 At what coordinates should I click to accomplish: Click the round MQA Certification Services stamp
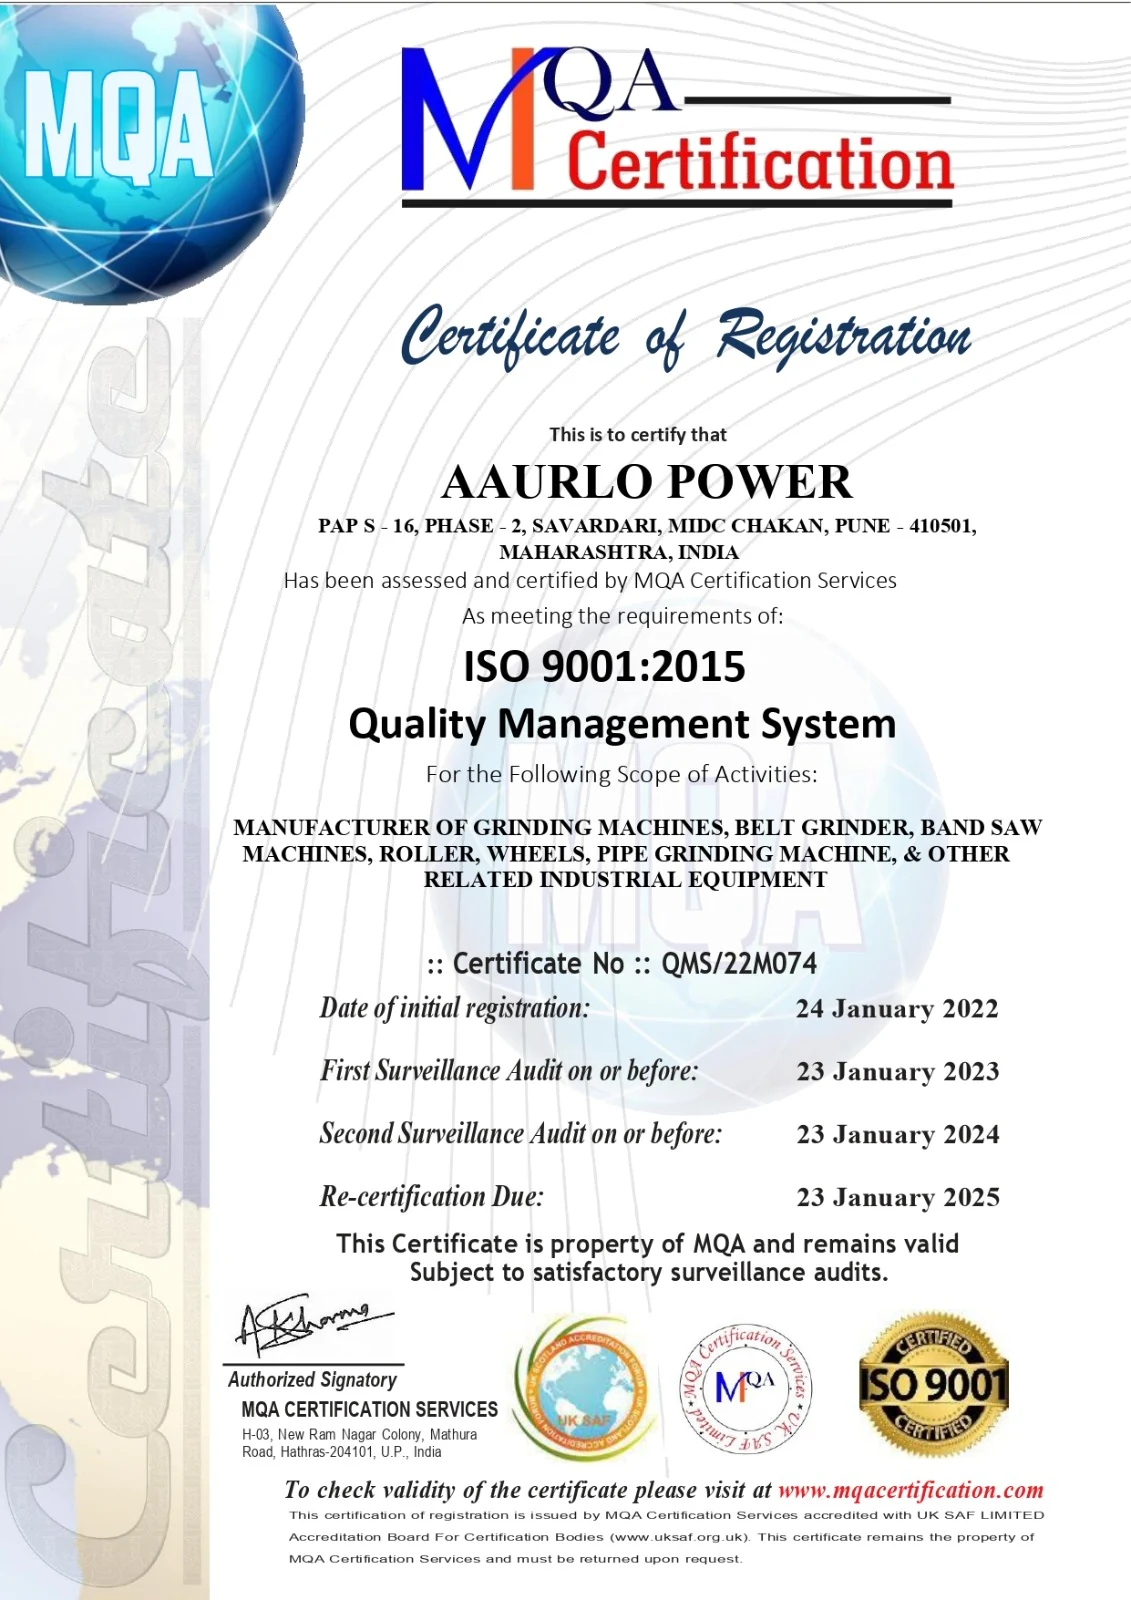(747, 1388)
